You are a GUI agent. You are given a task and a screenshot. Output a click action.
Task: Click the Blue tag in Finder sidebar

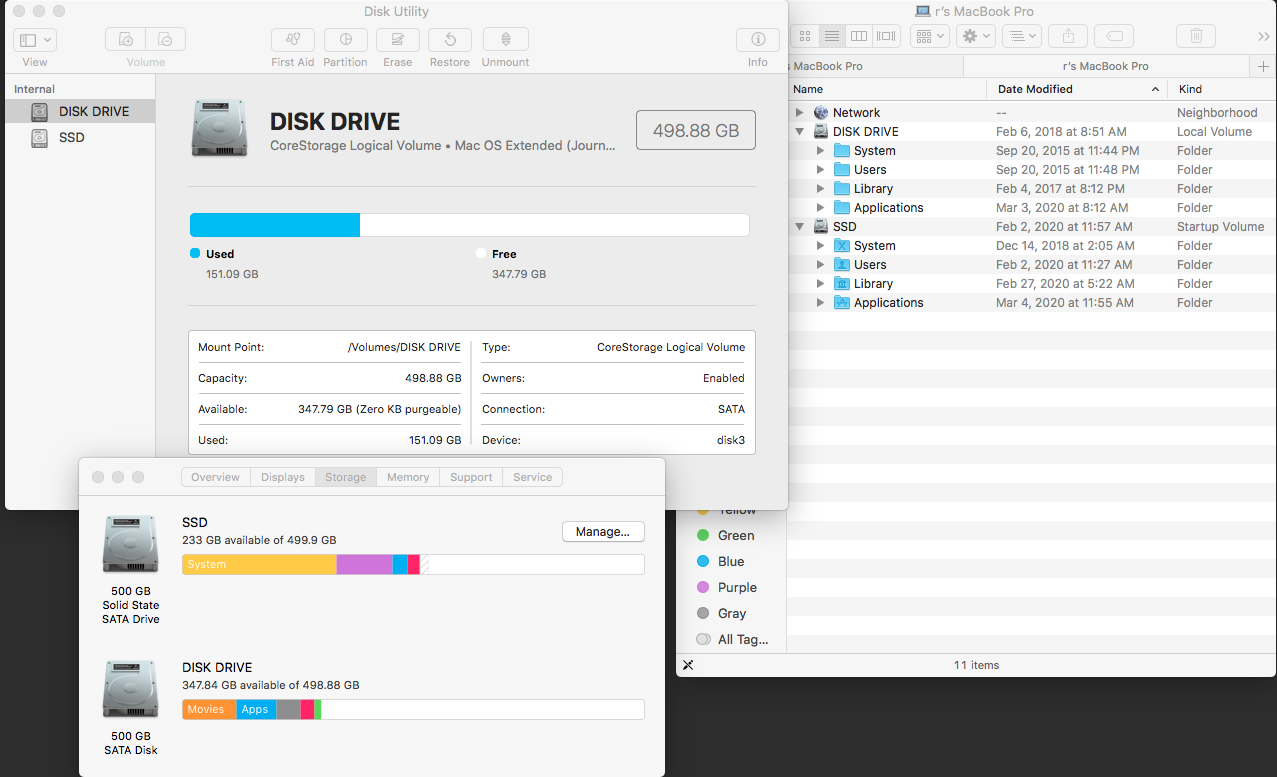coord(733,561)
